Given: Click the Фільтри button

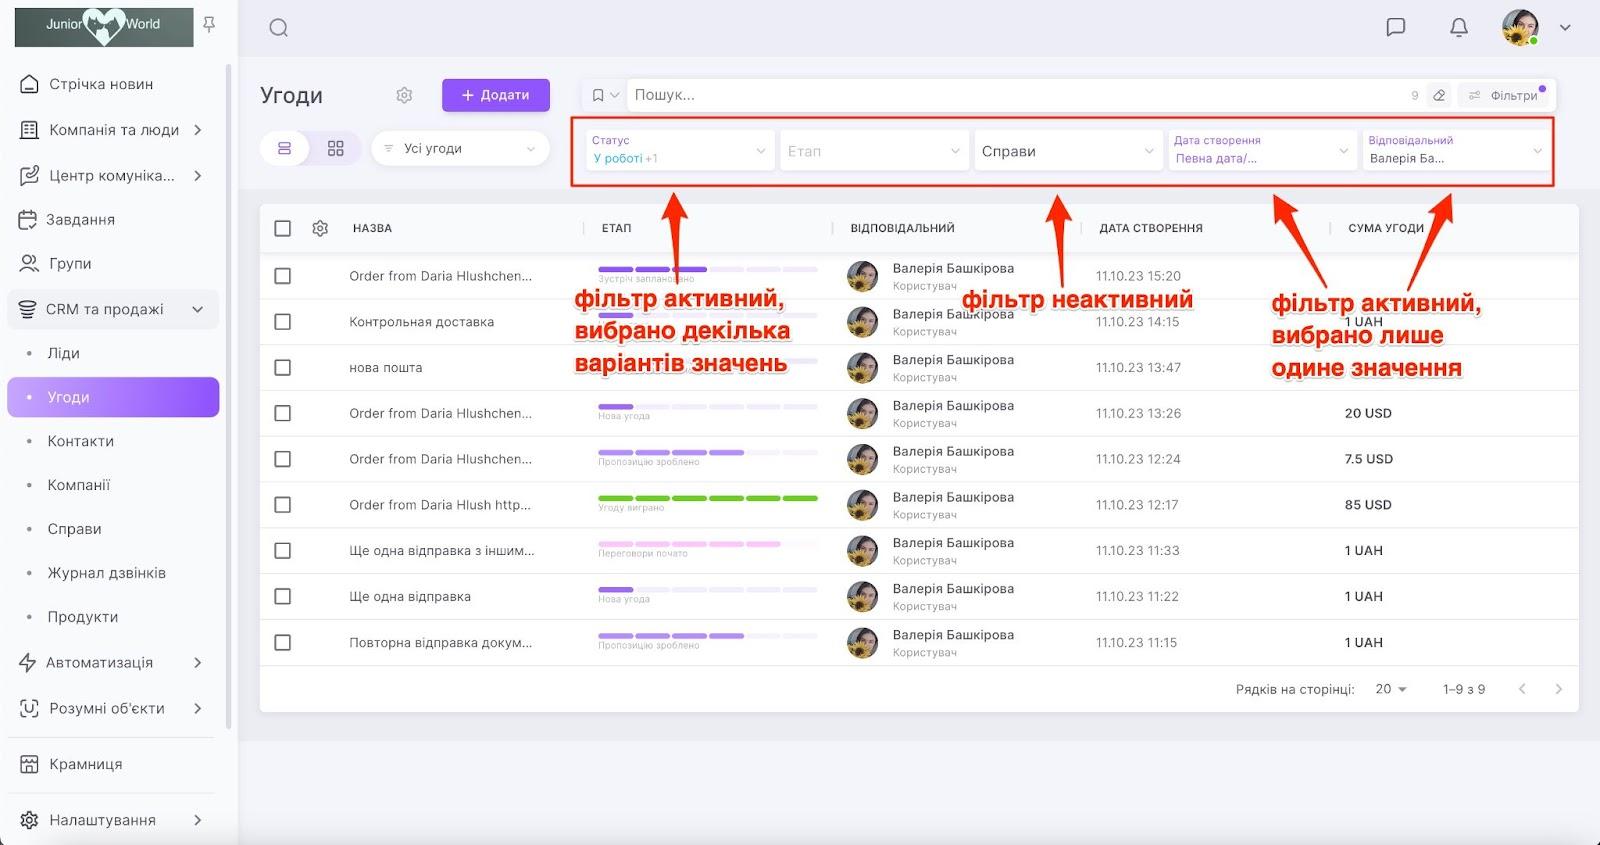Looking at the screenshot, I should tap(1504, 95).
